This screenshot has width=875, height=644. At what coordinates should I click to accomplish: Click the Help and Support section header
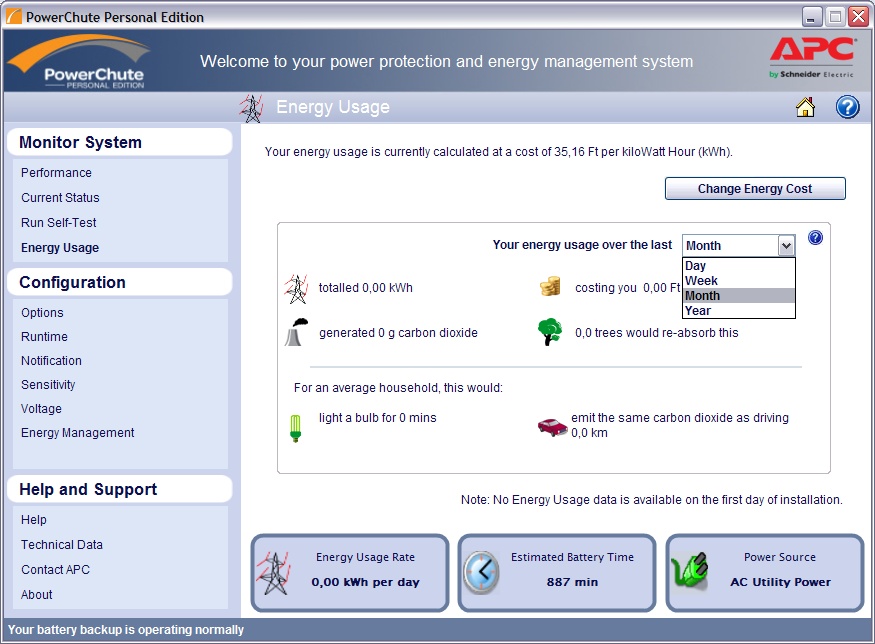tap(119, 489)
